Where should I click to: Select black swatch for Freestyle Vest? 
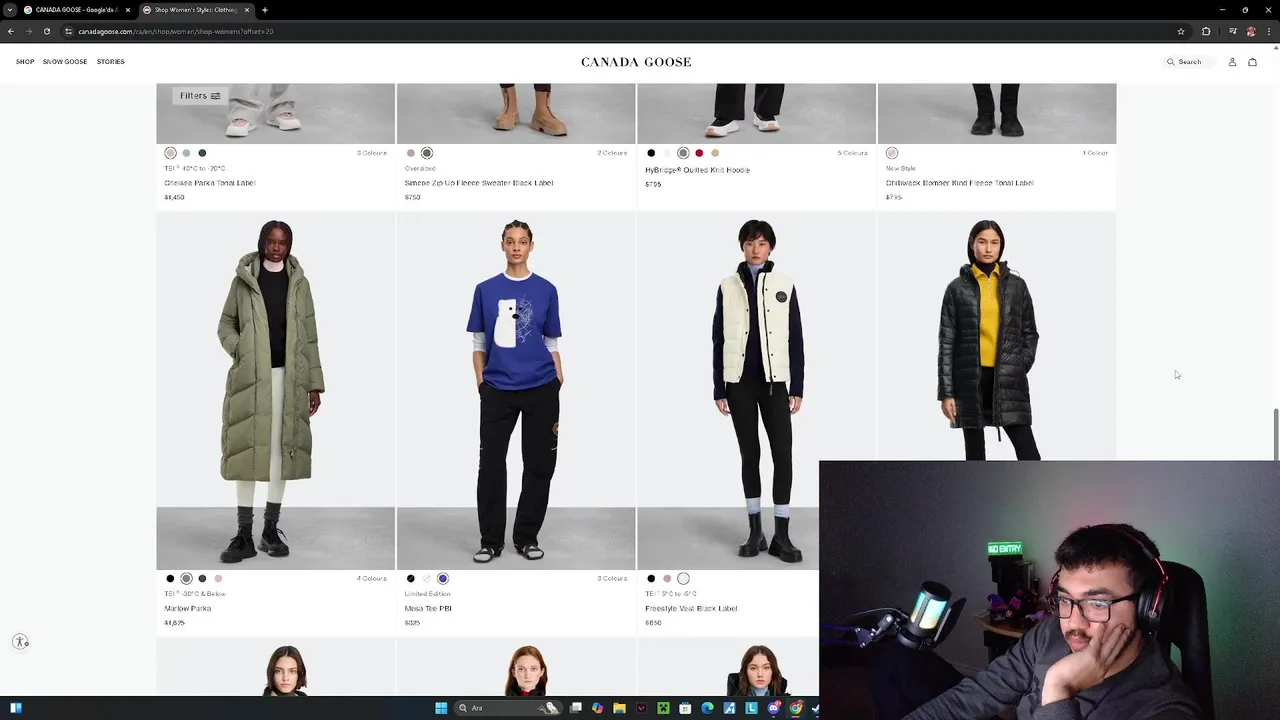pyautogui.click(x=651, y=578)
